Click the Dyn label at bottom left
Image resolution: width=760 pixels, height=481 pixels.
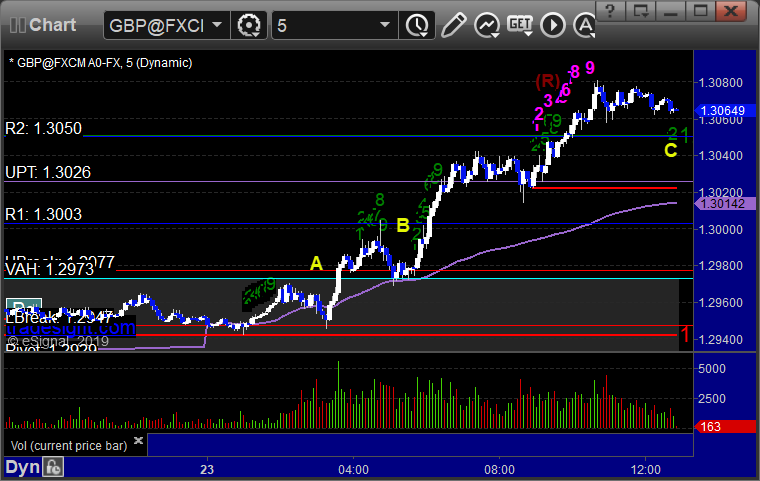(x=22, y=467)
